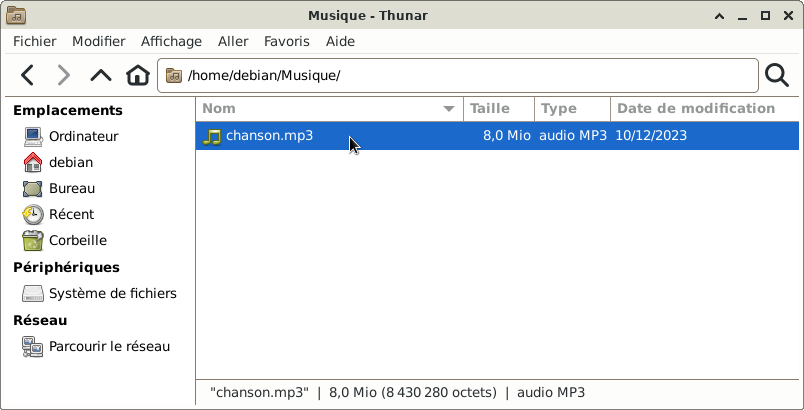Image resolution: width=804 pixels, height=410 pixels.
Task: Click the Musique folder icon in title bar
Action: pos(16,16)
